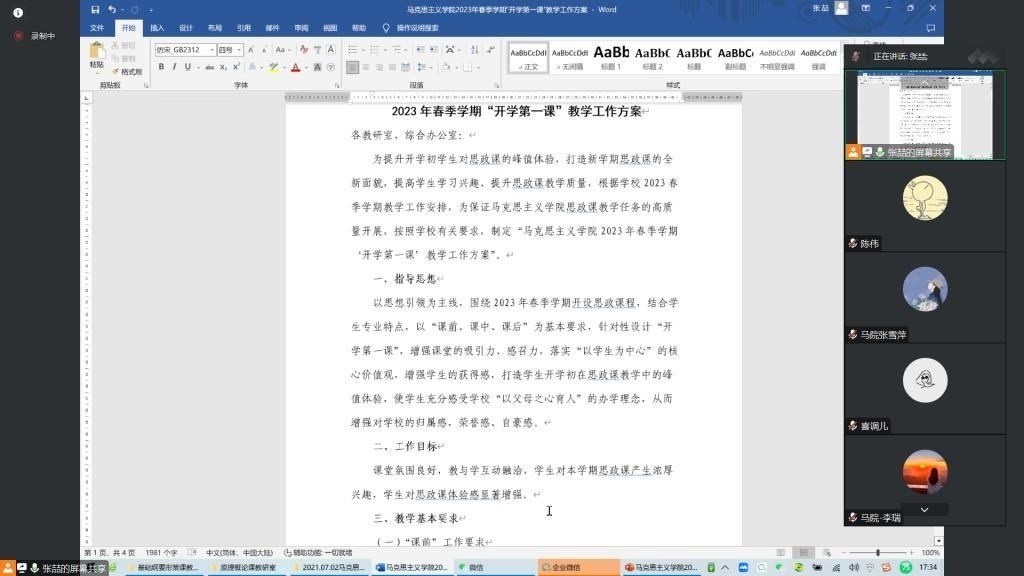Apply the 标题 2 heading style

click(x=652, y=58)
